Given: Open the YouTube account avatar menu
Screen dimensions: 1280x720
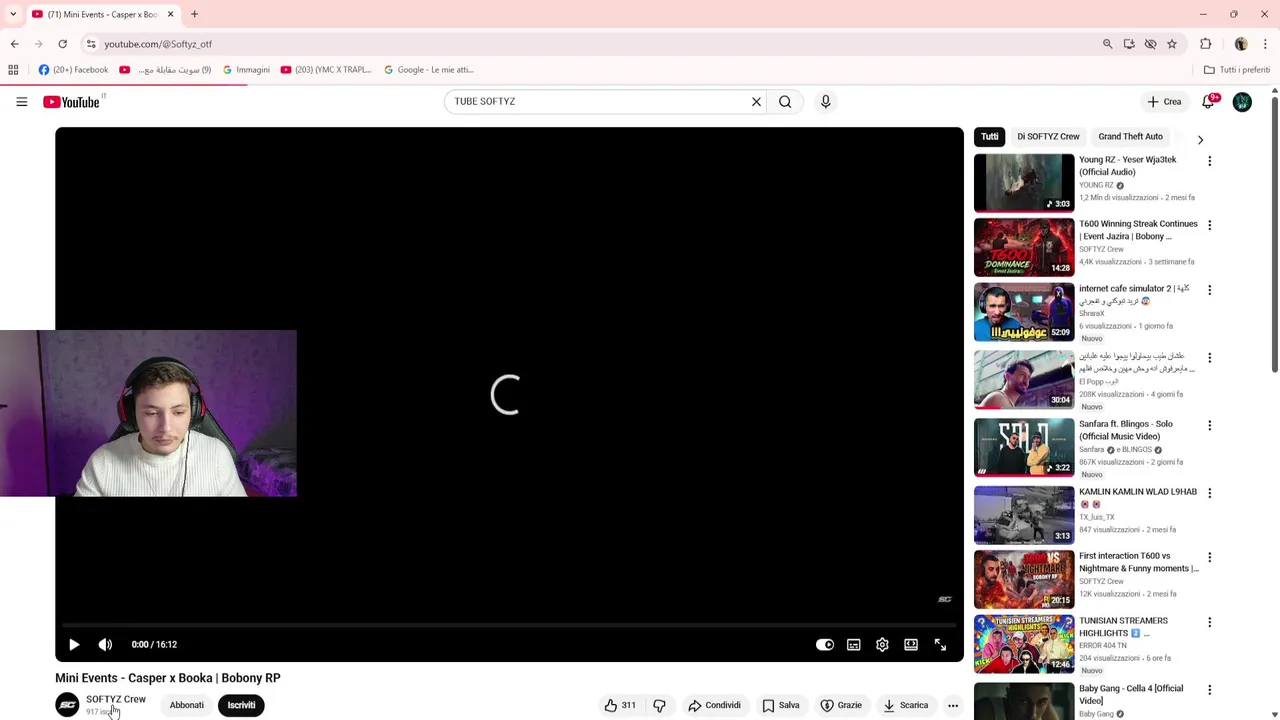Looking at the screenshot, I should pyautogui.click(x=1242, y=101).
